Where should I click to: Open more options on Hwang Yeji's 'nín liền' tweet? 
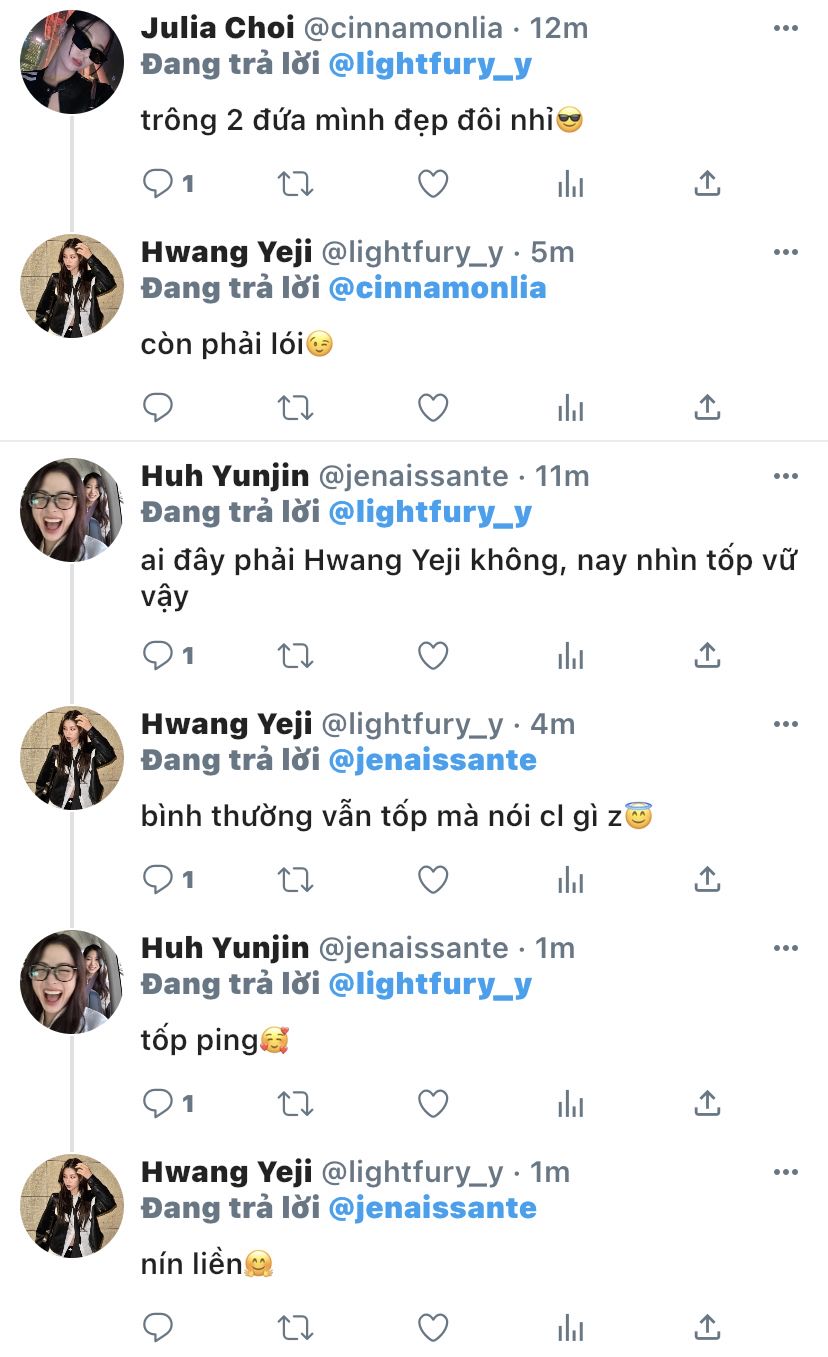point(786,1172)
